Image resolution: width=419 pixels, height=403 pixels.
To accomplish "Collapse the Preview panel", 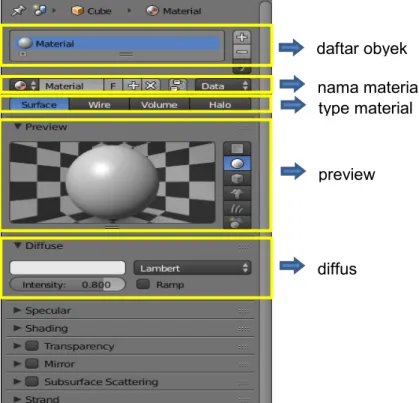I will tap(18, 126).
